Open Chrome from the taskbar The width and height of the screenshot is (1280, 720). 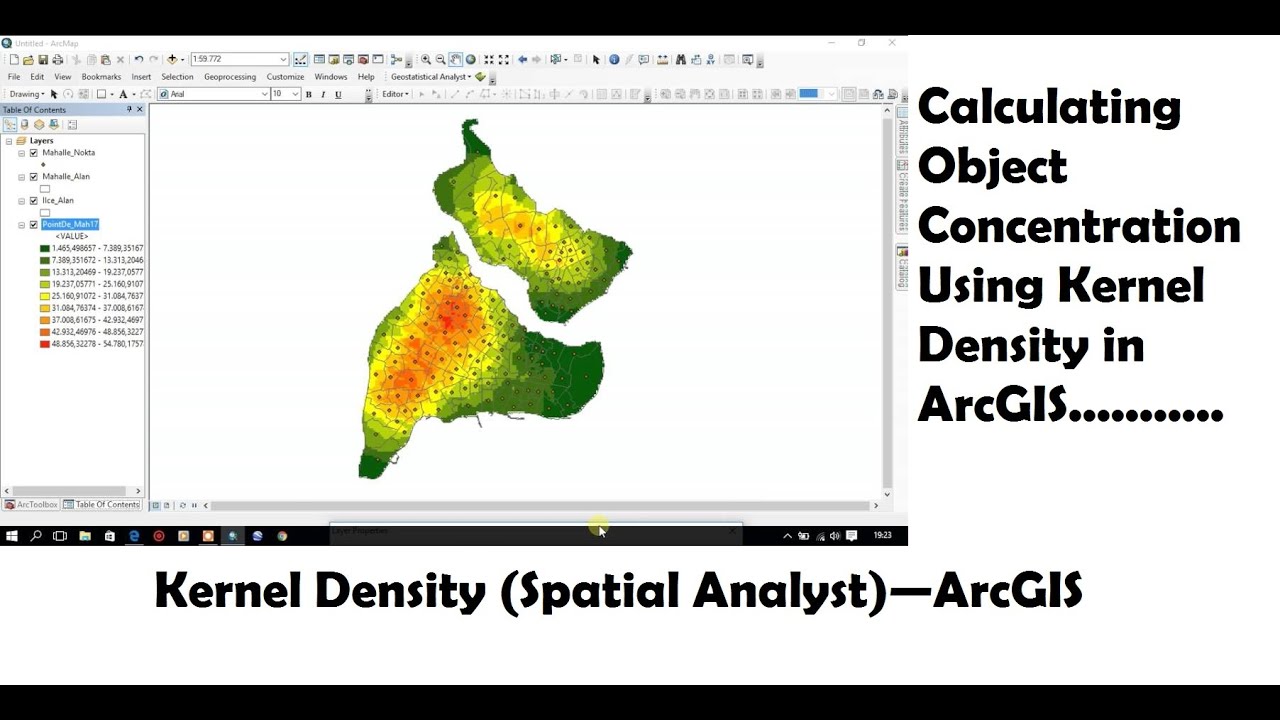point(282,536)
